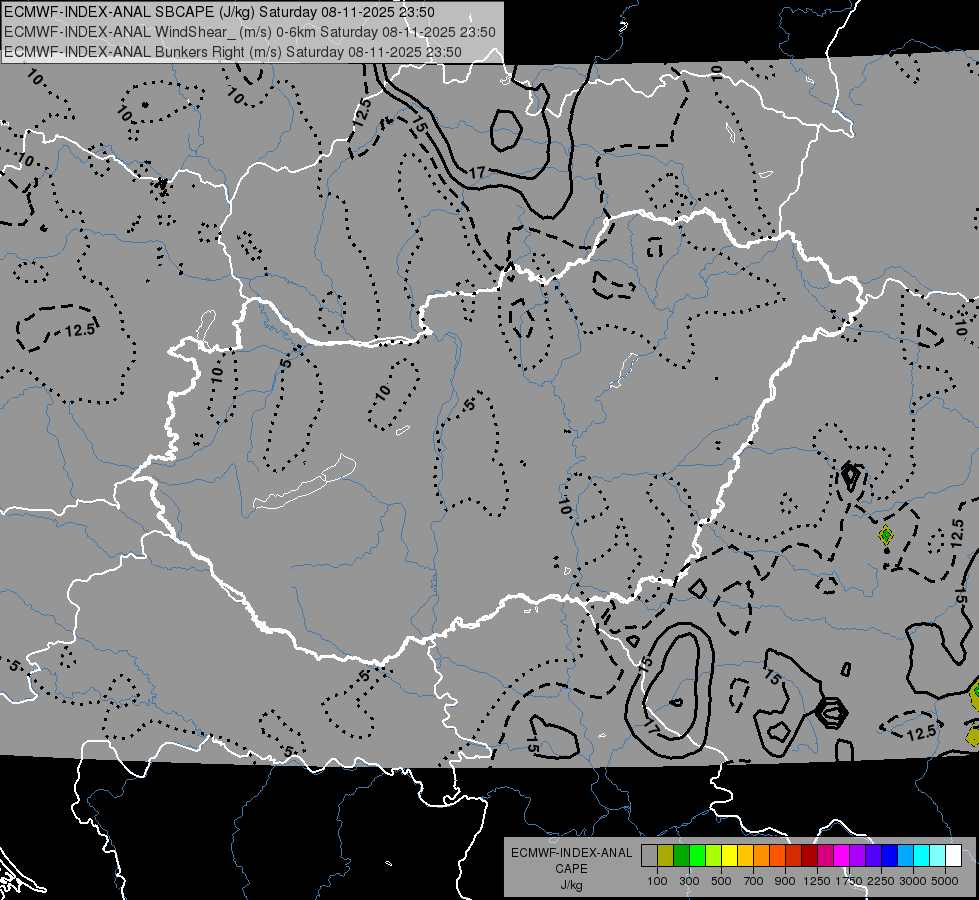
Task: Click the 500 value on the legend scale
Action: pos(721,881)
